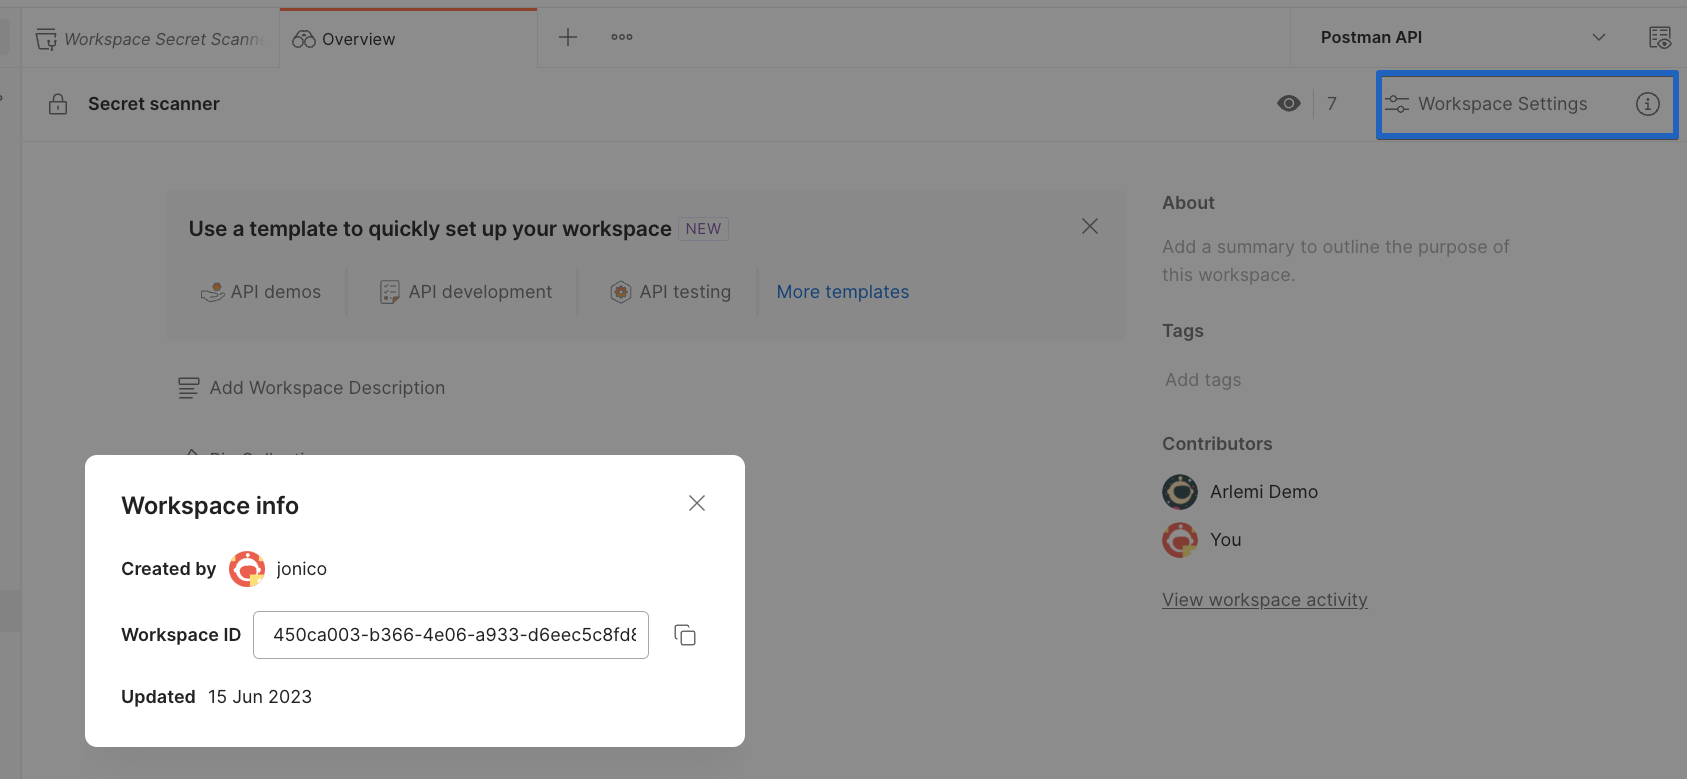
Task: Choose the API demos template
Action: pos(261,292)
